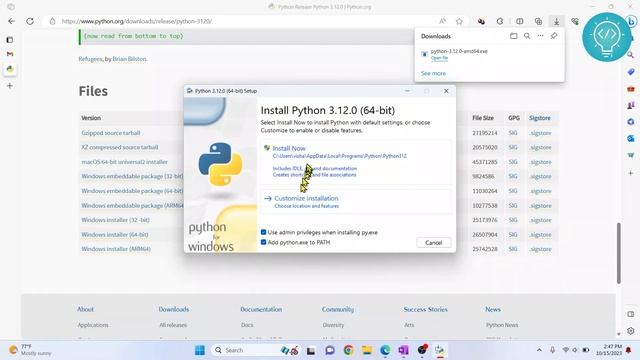Open Tools briefcase icon in Edge sidebar
The image size is (640, 360).
point(631,89)
